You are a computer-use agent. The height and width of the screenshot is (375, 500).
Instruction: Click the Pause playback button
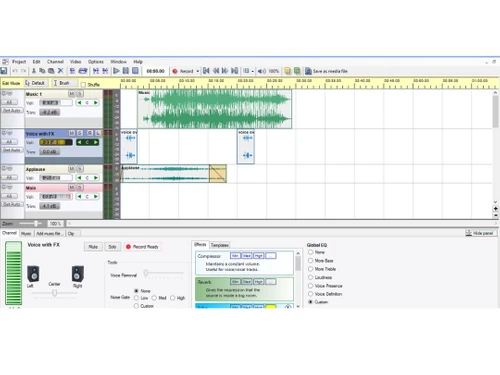coord(126,71)
